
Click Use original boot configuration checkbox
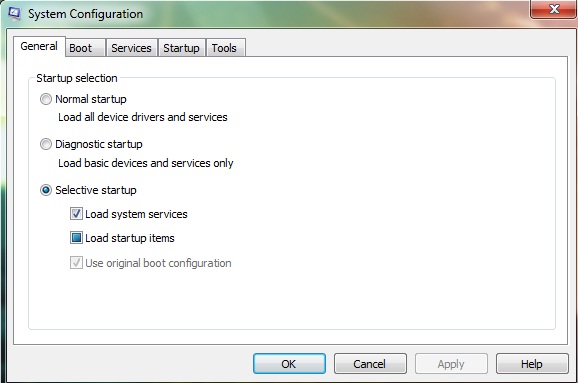(x=76, y=263)
